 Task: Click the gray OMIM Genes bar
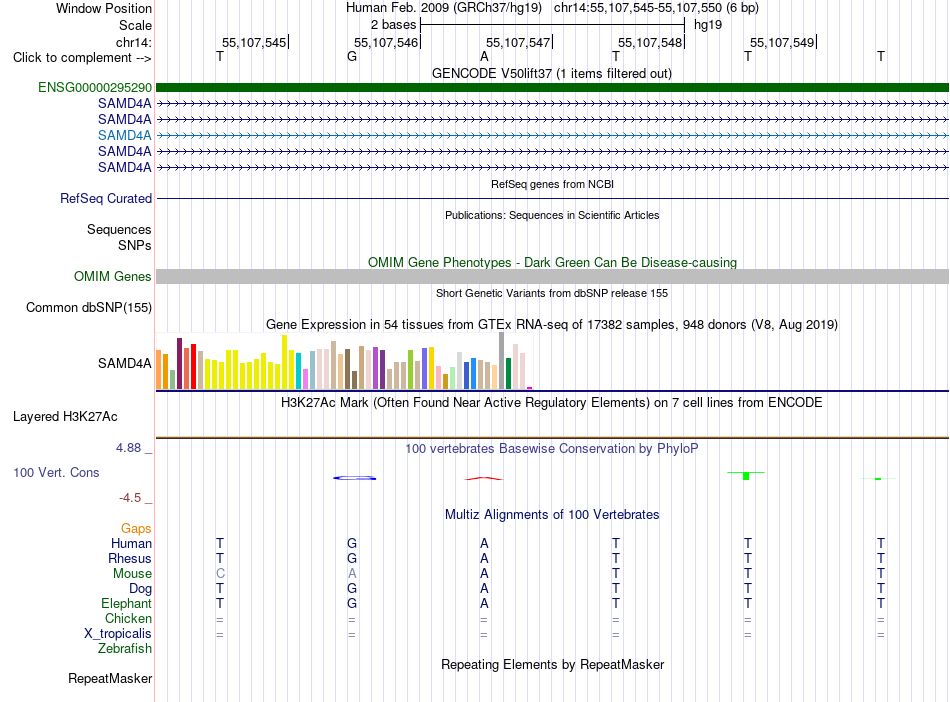(x=552, y=276)
